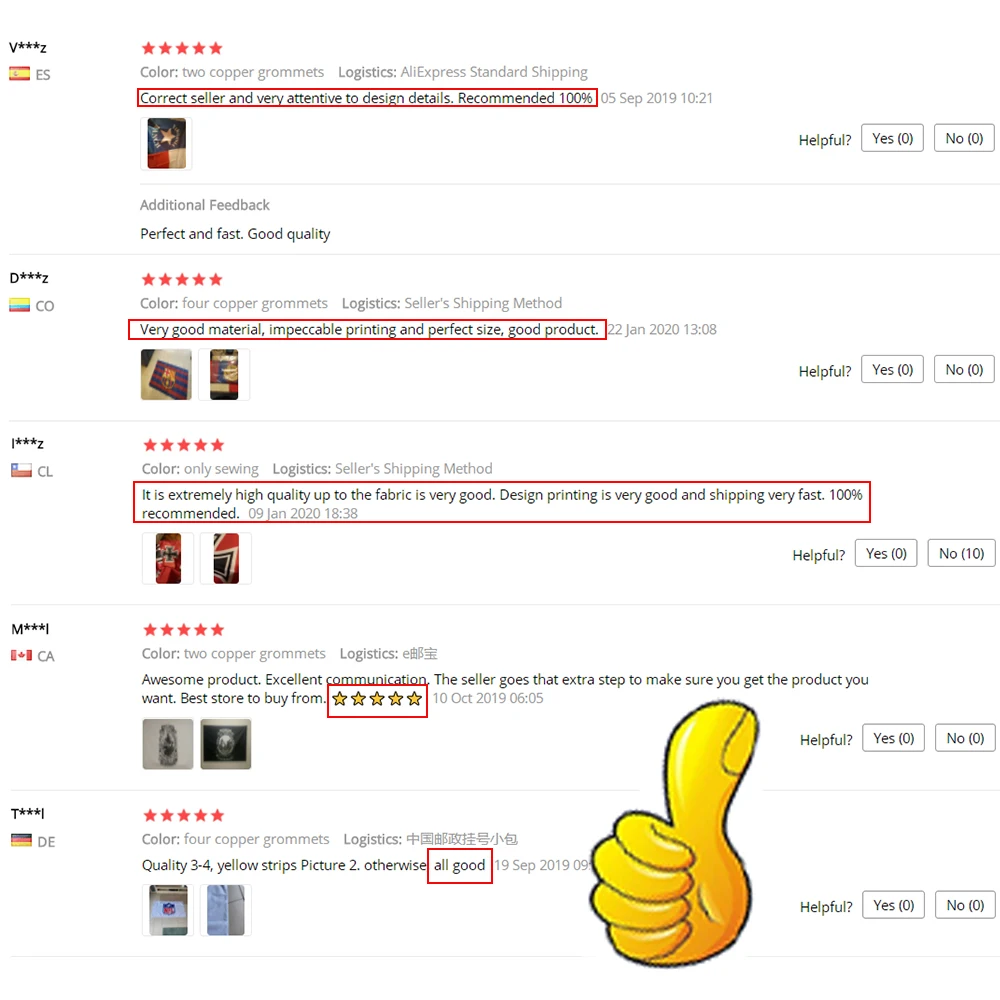
Task: Click the yellow stars in M***l's review text
Action: pos(377,699)
